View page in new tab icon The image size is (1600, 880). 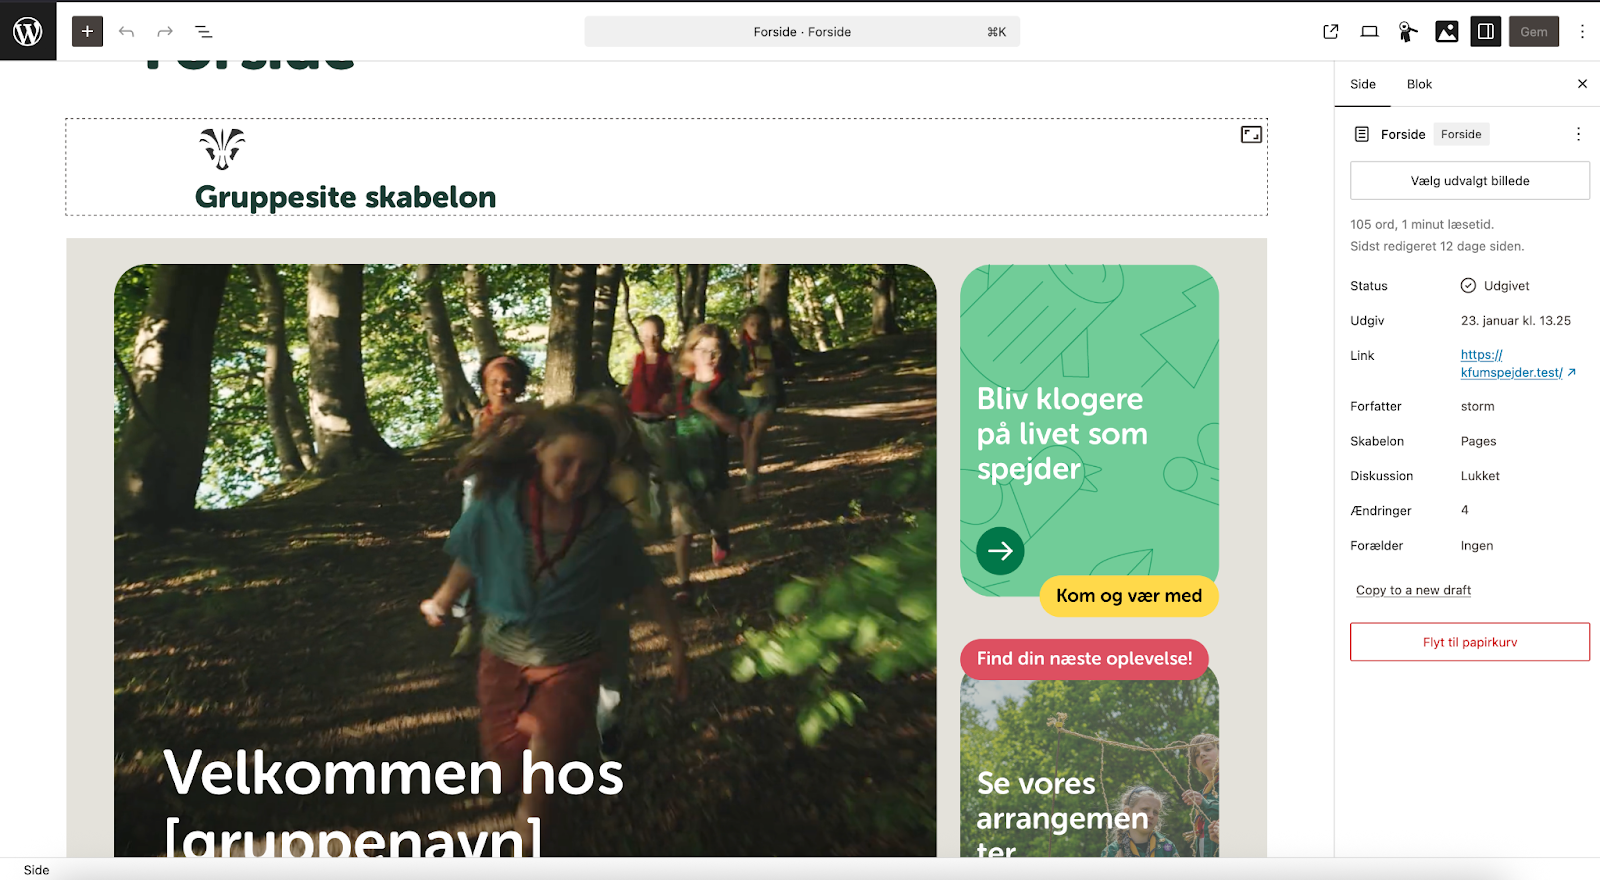1330,32
